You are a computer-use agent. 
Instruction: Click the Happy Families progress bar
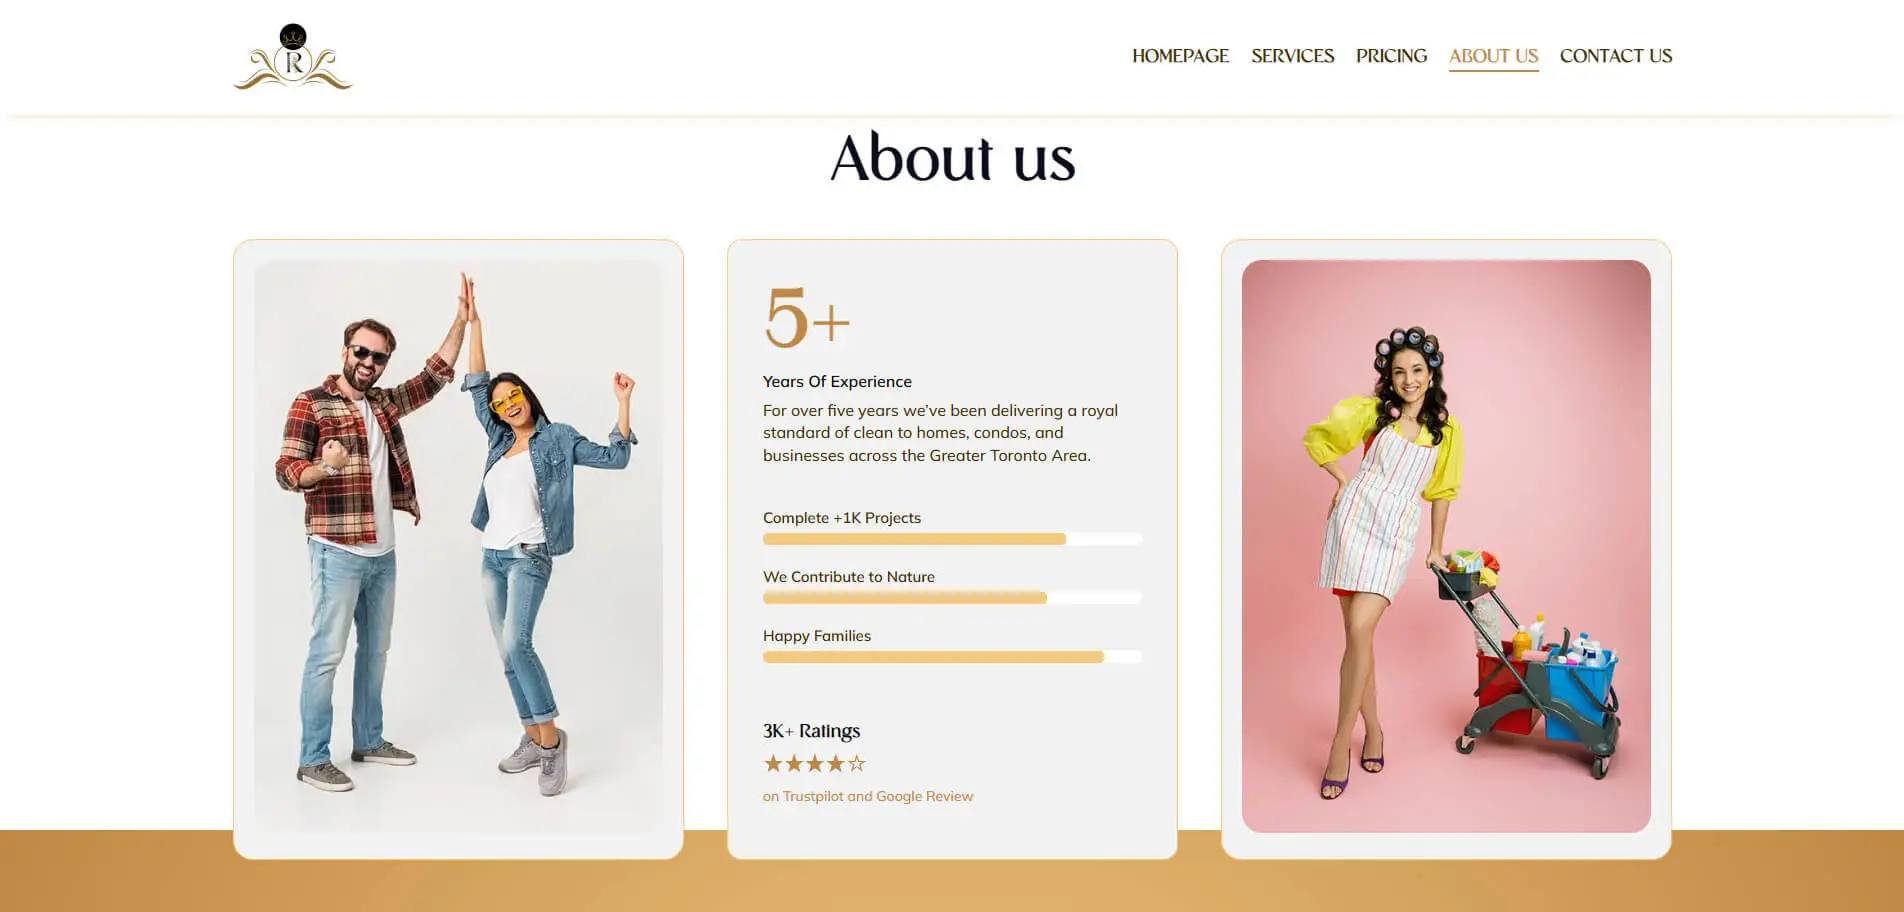(x=952, y=657)
